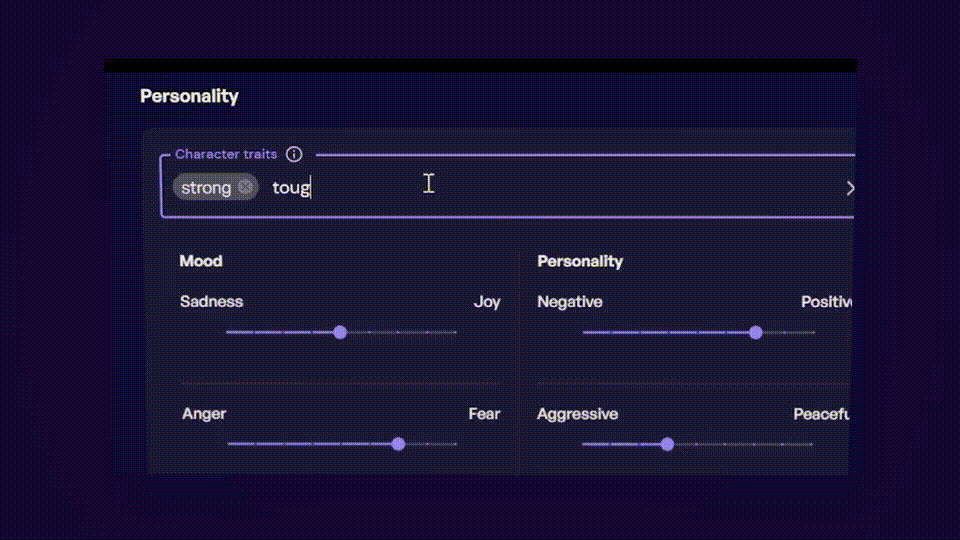Click the Negative–Positive slider handle
The height and width of the screenshot is (540, 960).
[756, 332]
